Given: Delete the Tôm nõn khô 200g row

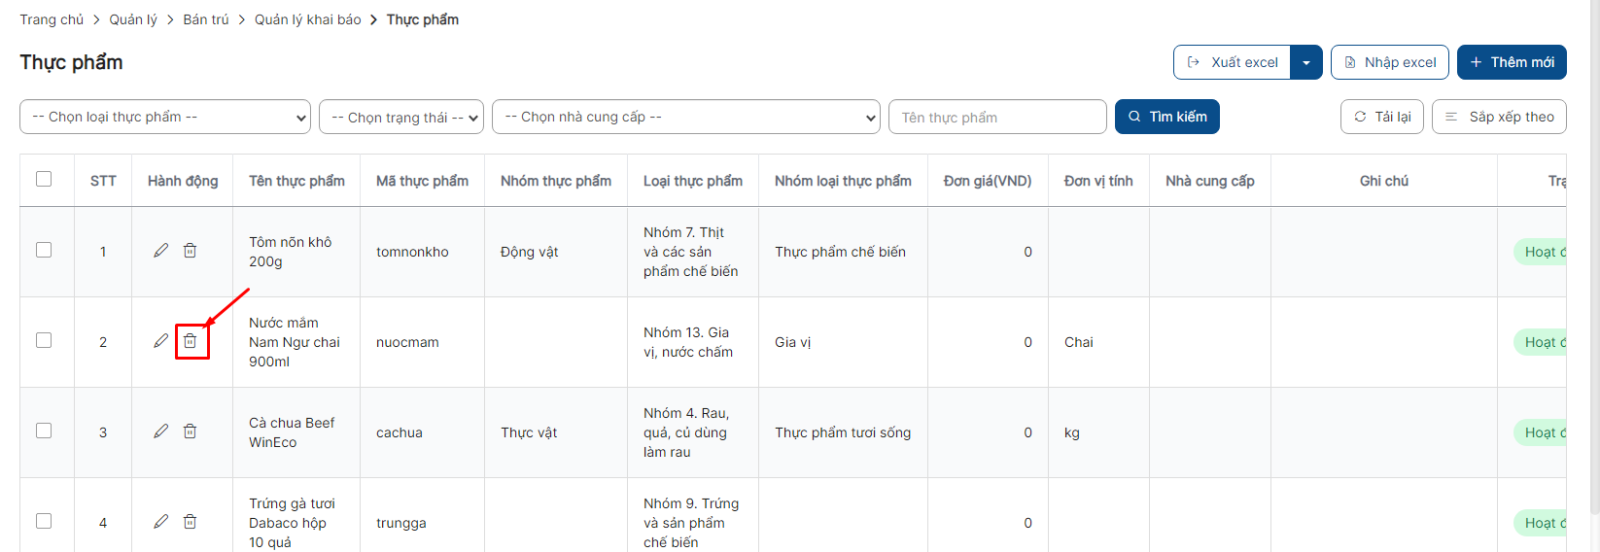Looking at the screenshot, I should (x=190, y=250).
